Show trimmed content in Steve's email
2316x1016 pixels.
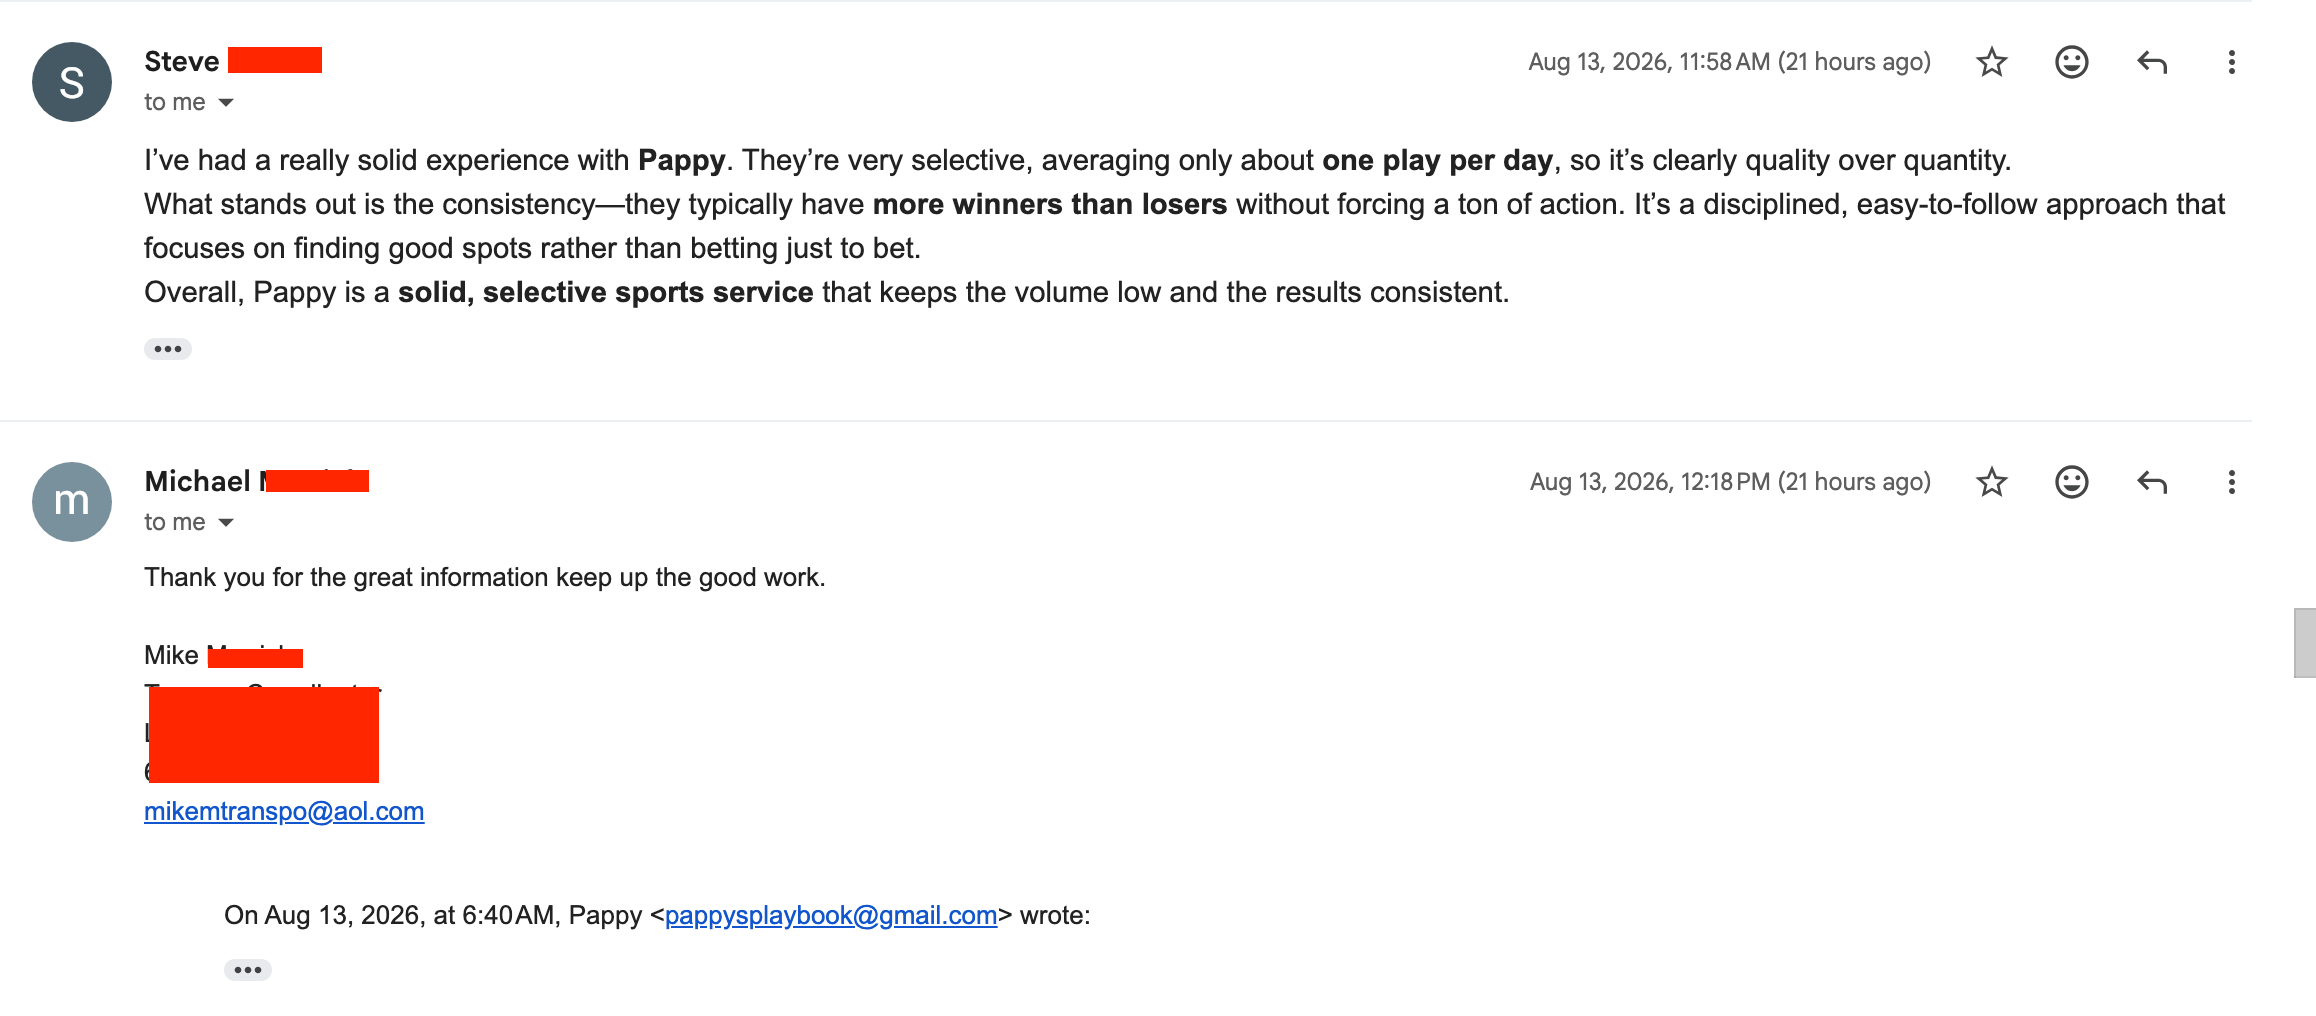click(x=168, y=349)
